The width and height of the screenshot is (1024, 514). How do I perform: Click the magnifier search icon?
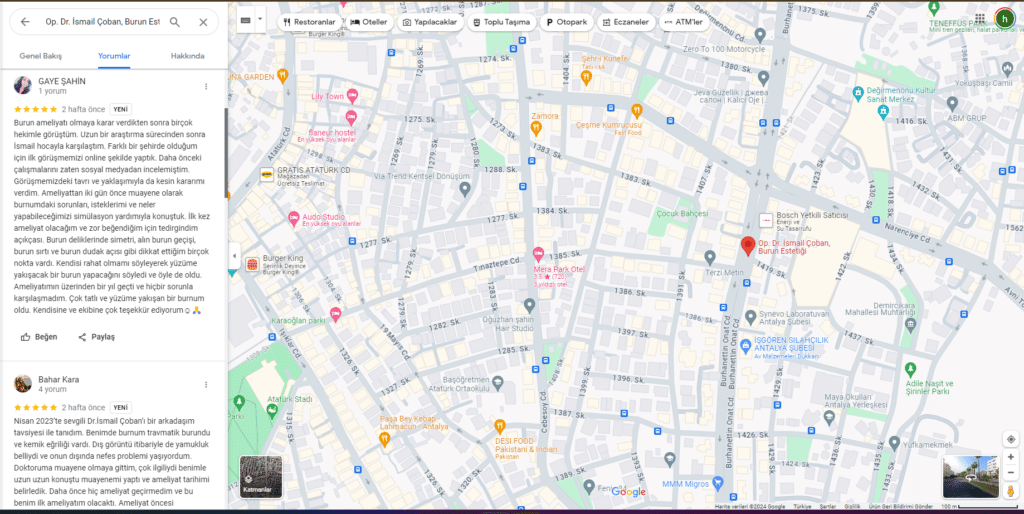[175, 22]
